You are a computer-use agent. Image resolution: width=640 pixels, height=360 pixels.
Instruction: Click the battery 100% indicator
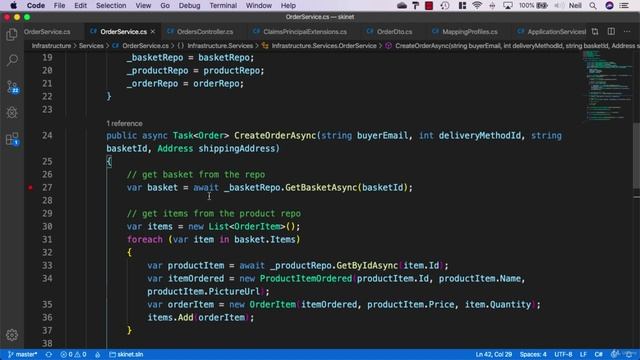[x=533, y=5]
